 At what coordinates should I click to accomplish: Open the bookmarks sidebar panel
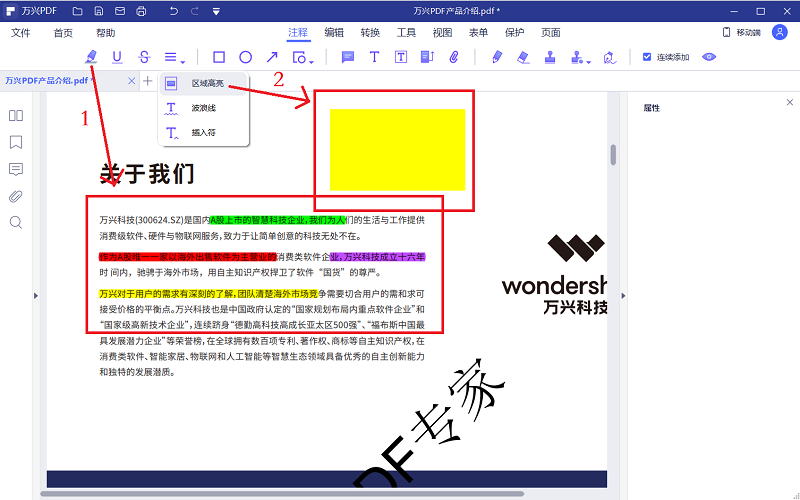tap(16, 142)
